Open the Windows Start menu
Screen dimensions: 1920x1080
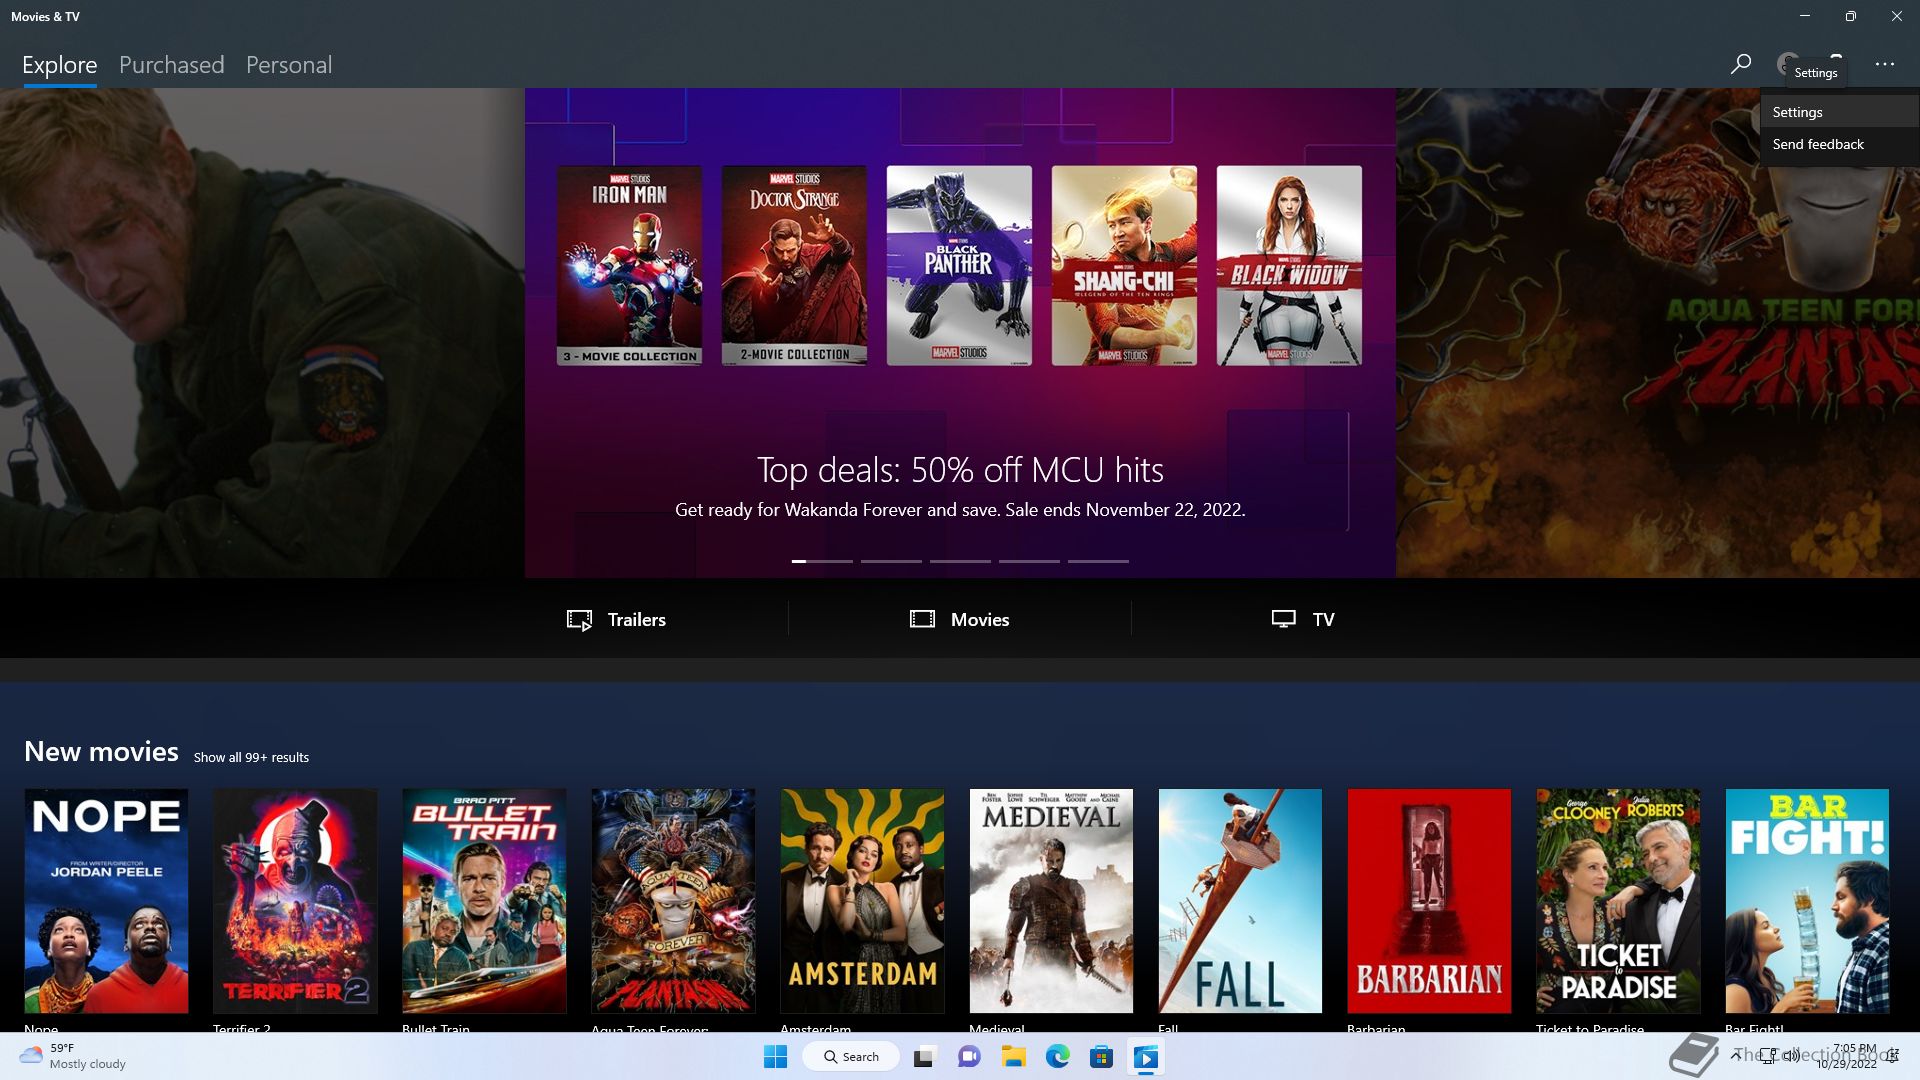click(x=775, y=1057)
